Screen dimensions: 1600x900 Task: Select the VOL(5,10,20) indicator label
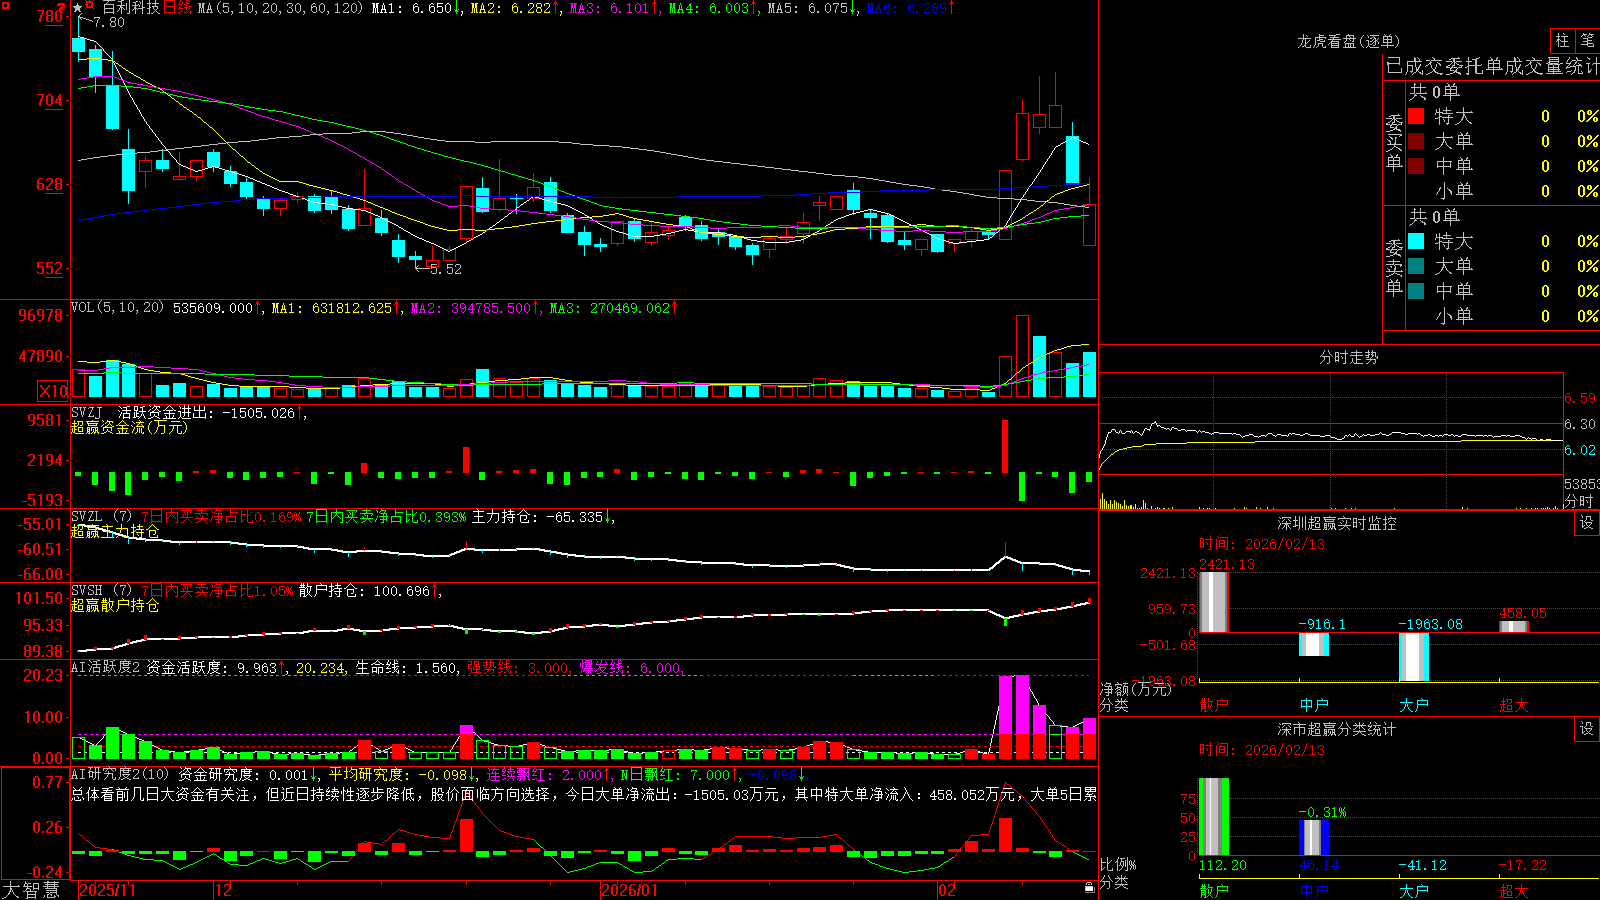[x=117, y=308]
